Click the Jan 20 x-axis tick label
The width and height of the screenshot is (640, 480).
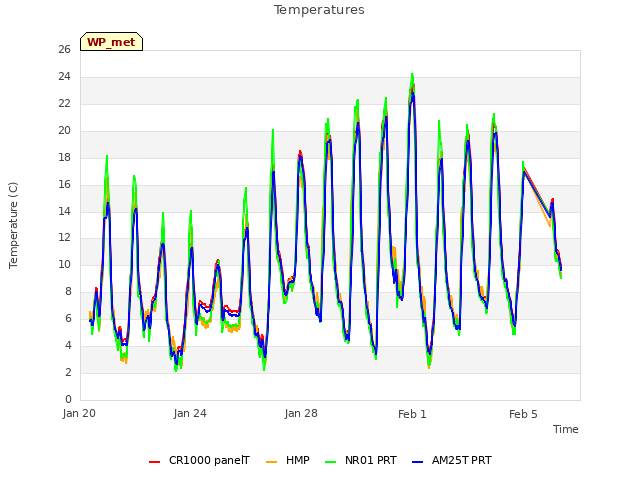tap(79, 413)
